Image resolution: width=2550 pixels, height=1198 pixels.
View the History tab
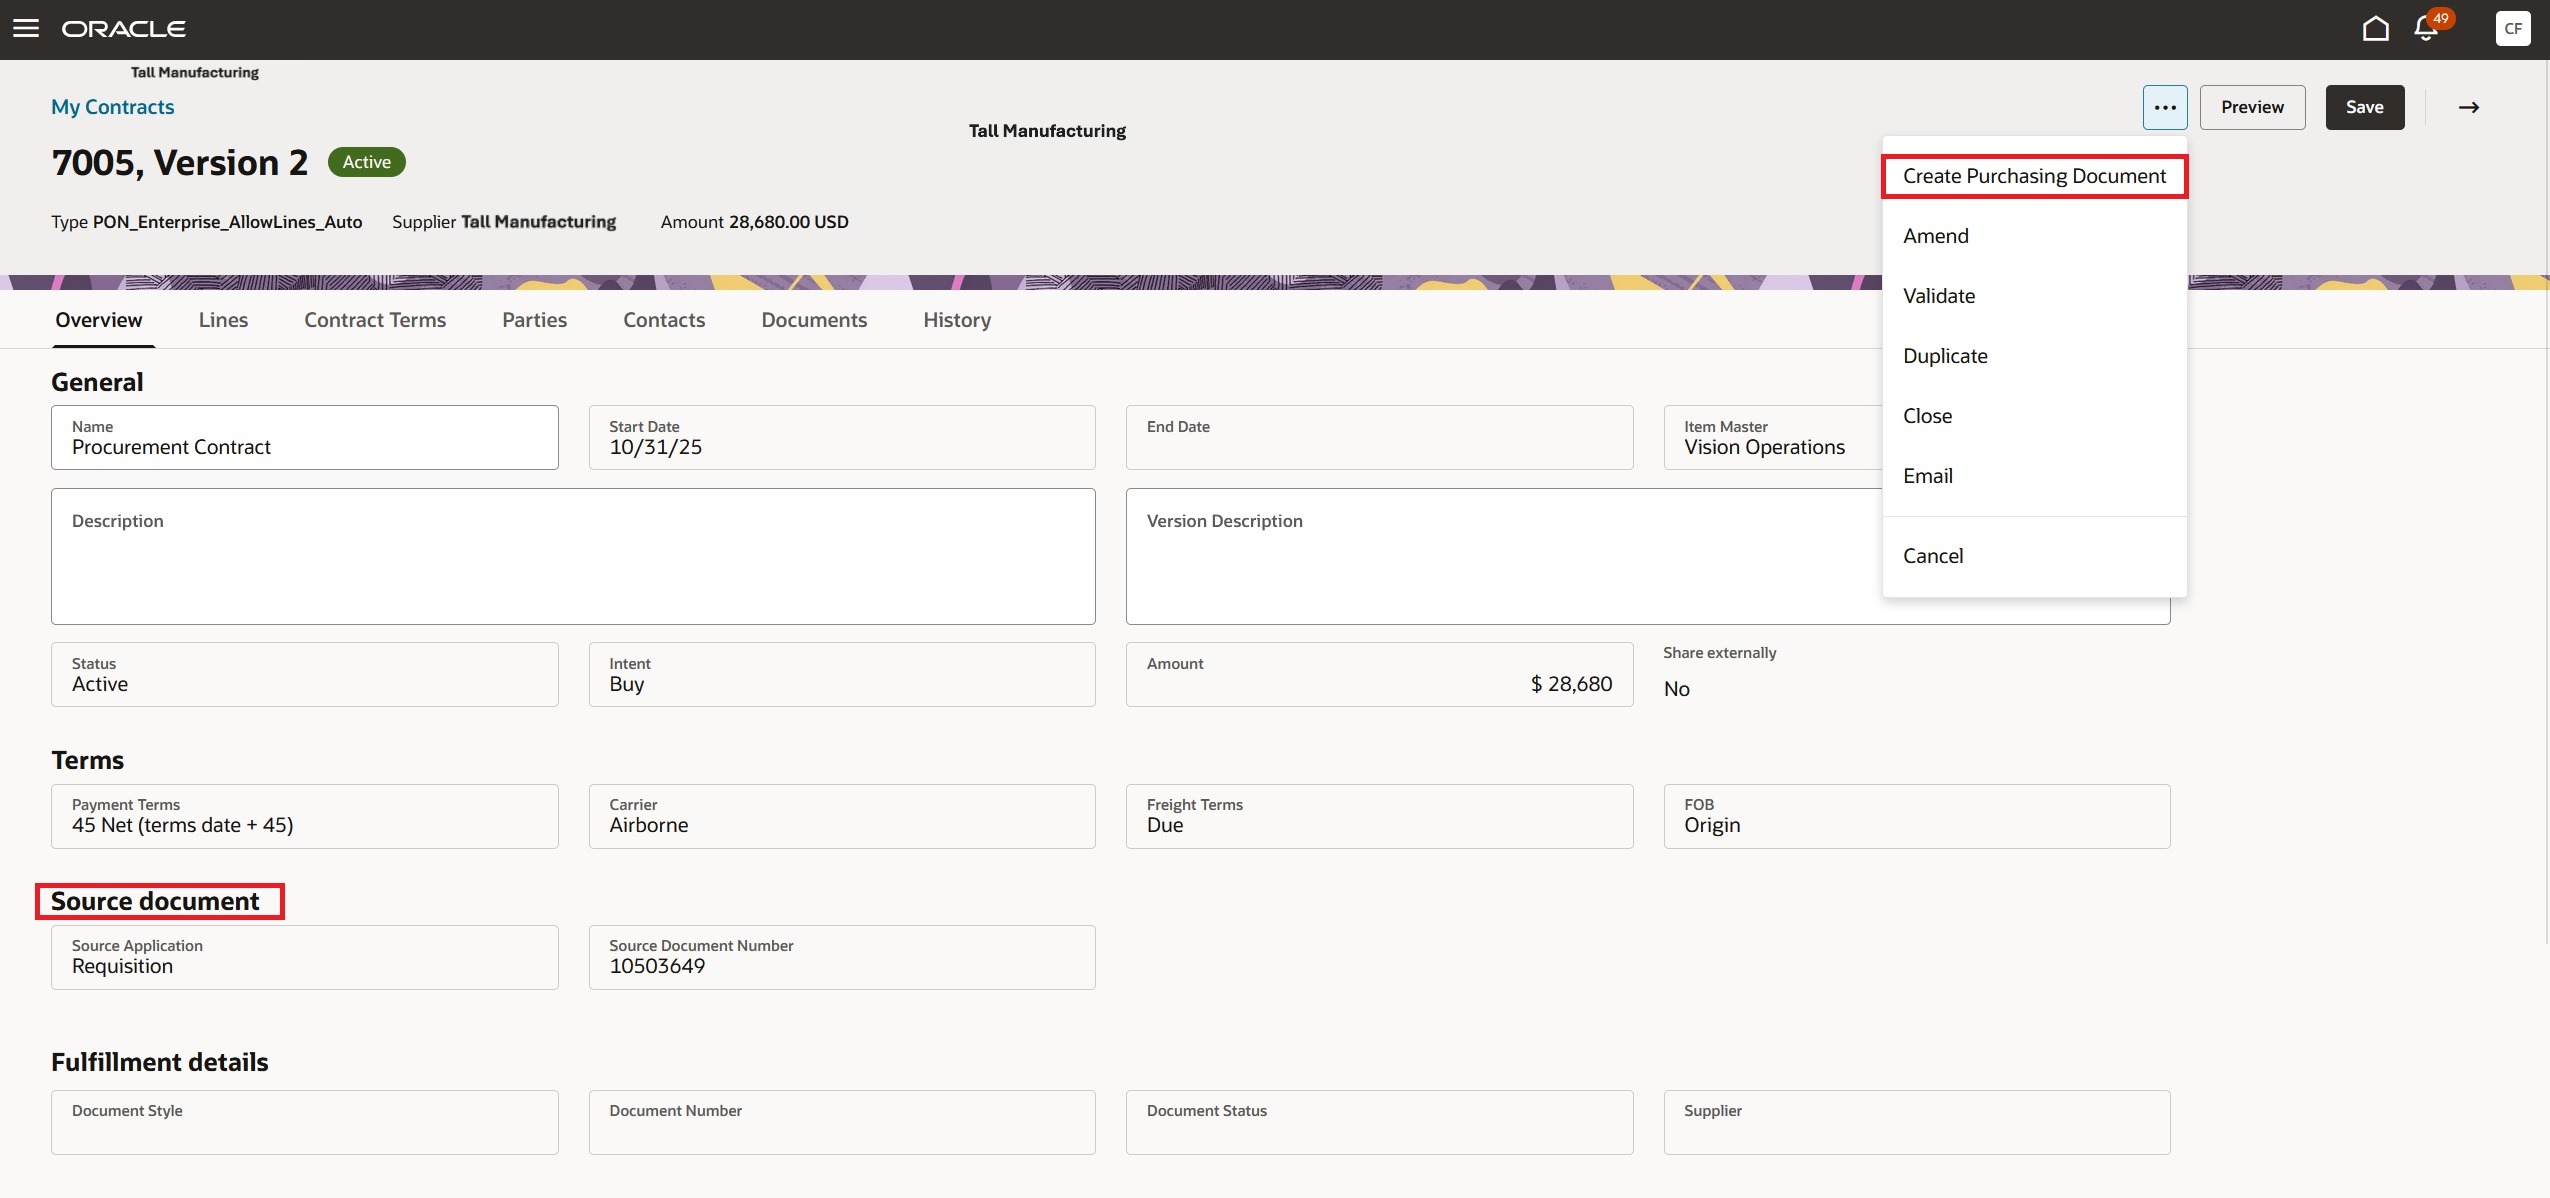tap(956, 320)
